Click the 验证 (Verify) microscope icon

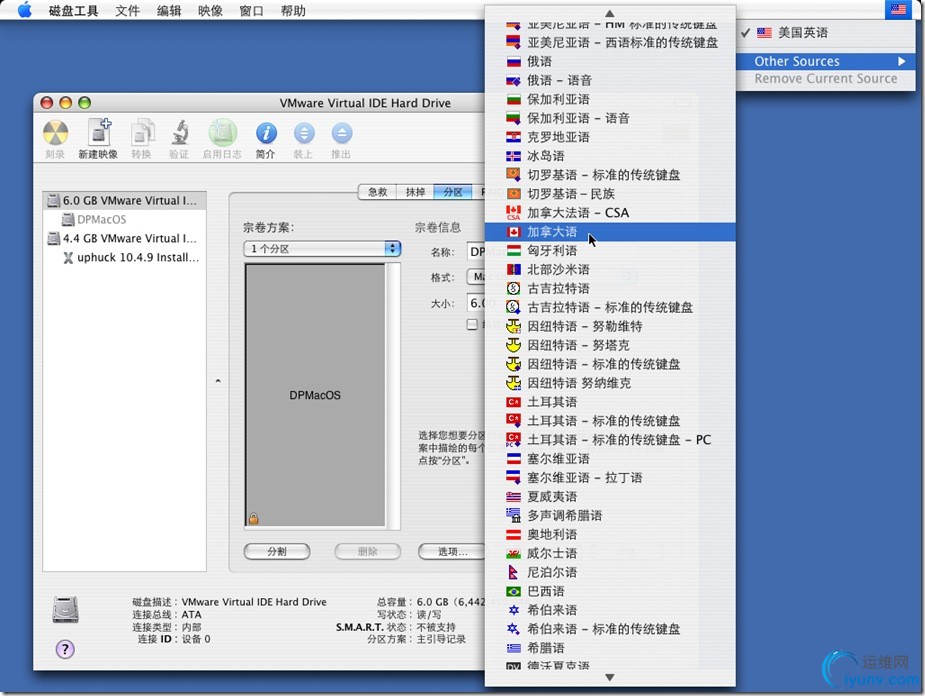(179, 134)
